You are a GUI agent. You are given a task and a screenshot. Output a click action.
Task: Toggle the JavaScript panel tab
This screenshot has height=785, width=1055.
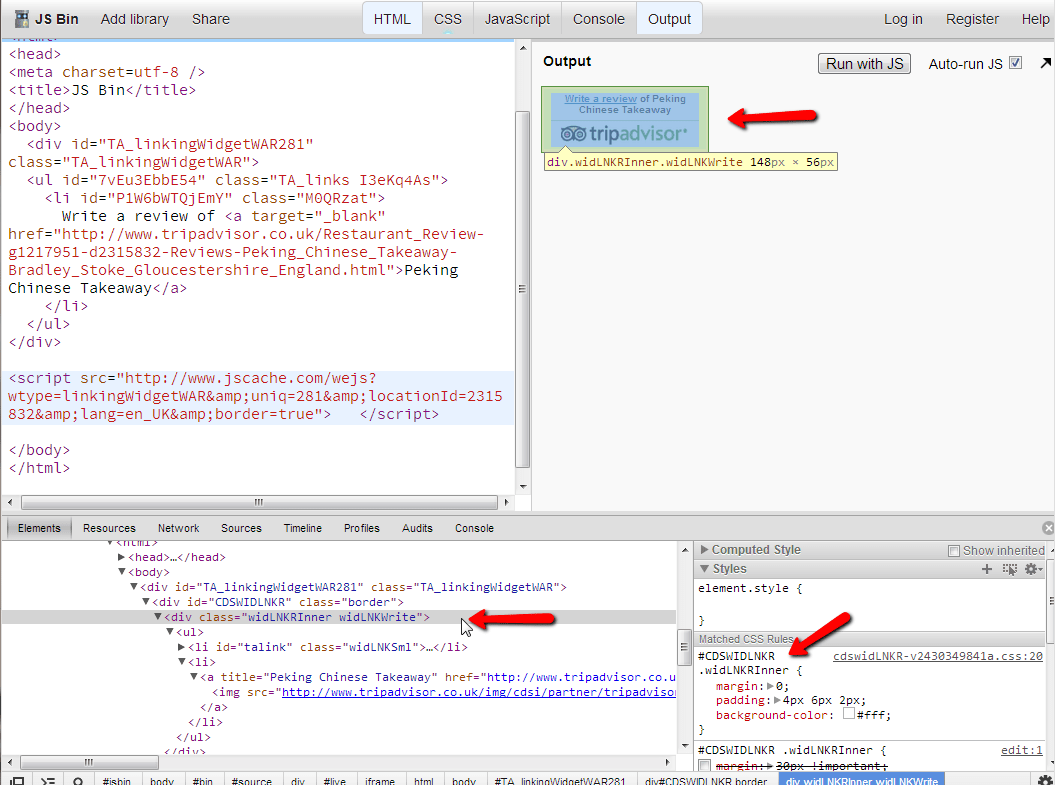[x=517, y=19]
